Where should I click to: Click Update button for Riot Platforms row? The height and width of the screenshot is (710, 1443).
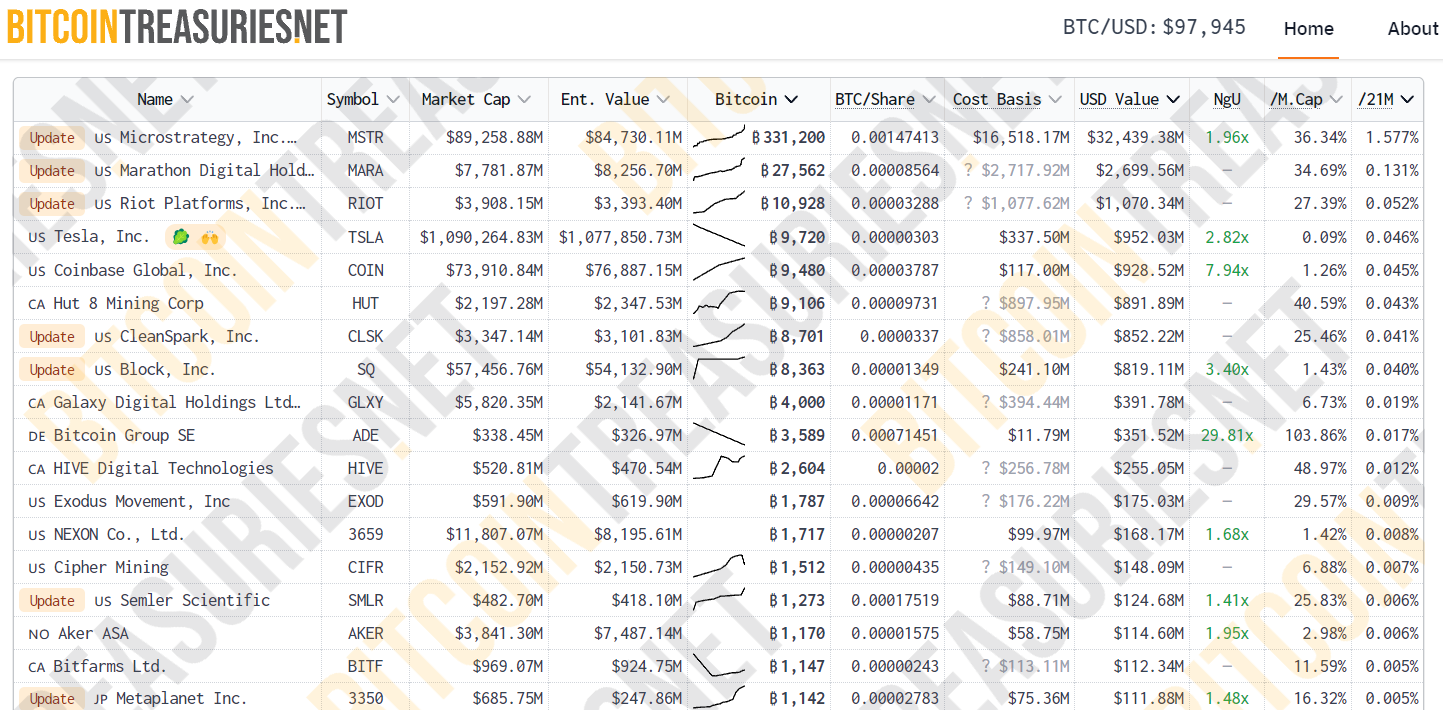pos(52,204)
